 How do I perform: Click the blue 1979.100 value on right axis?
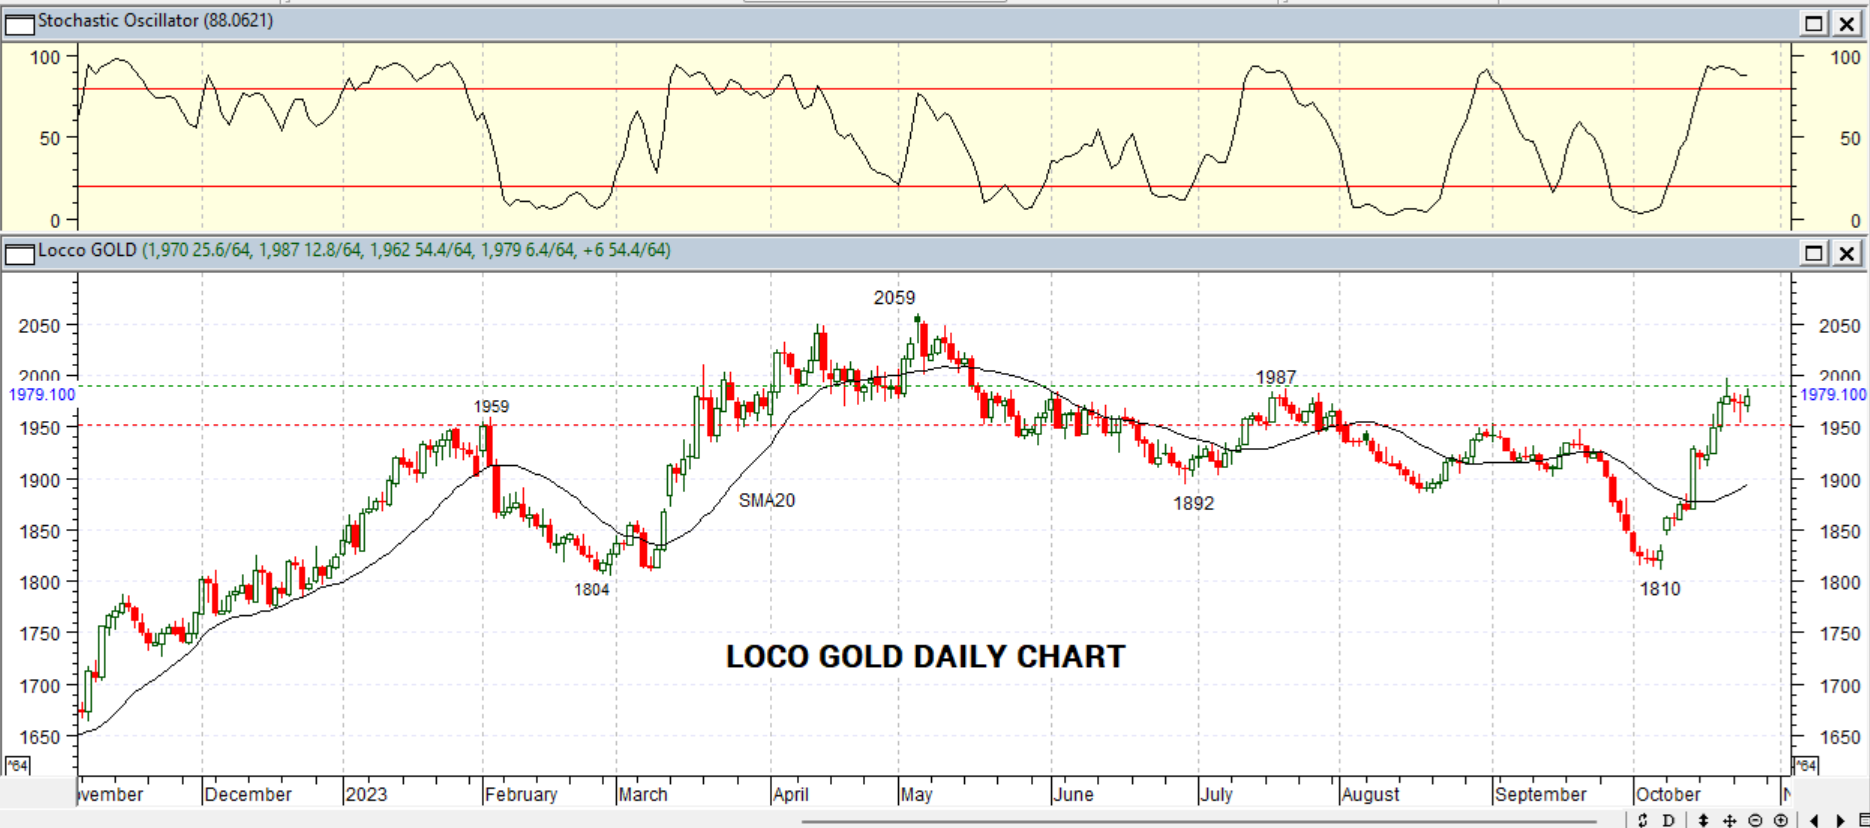1833,395
